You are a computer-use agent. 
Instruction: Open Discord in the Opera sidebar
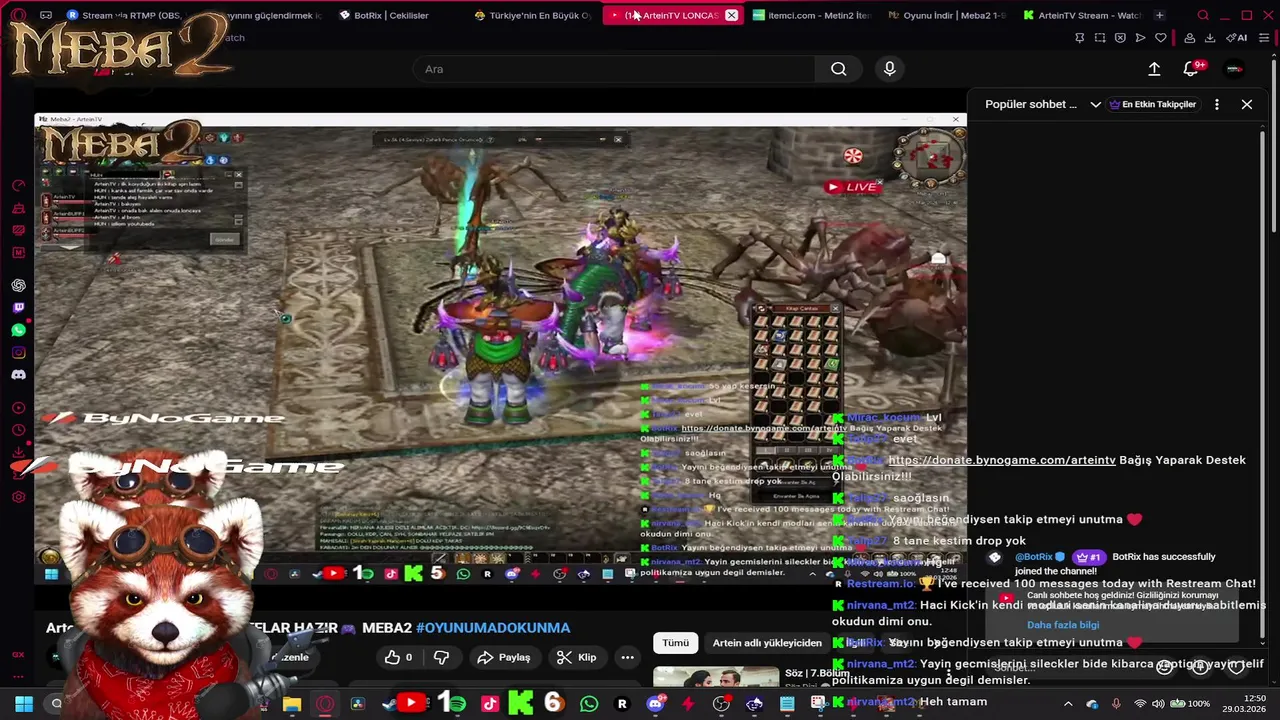click(x=18, y=375)
